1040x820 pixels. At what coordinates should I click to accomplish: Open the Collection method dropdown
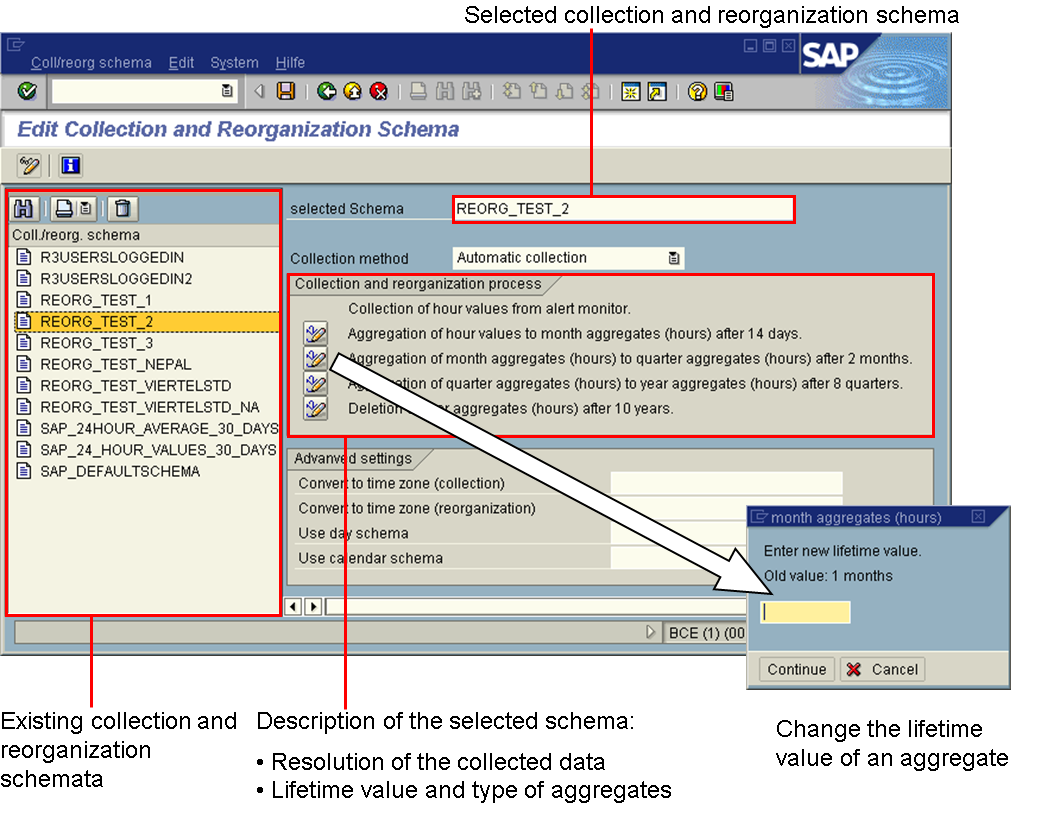(x=674, y=258)
